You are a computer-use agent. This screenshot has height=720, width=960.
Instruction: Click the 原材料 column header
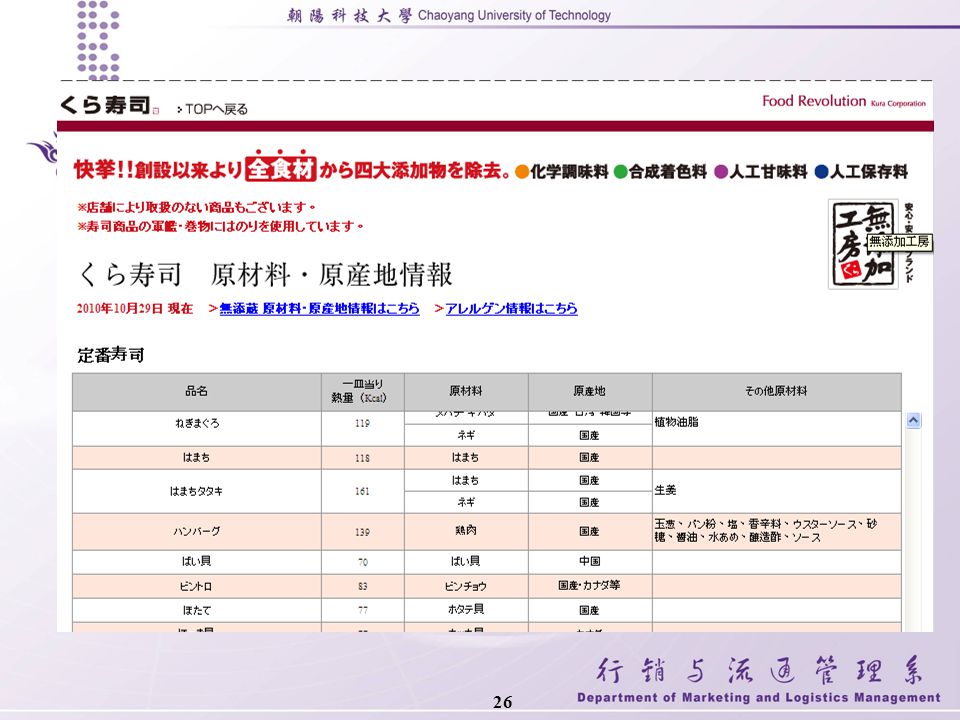[x=466, y=392]
